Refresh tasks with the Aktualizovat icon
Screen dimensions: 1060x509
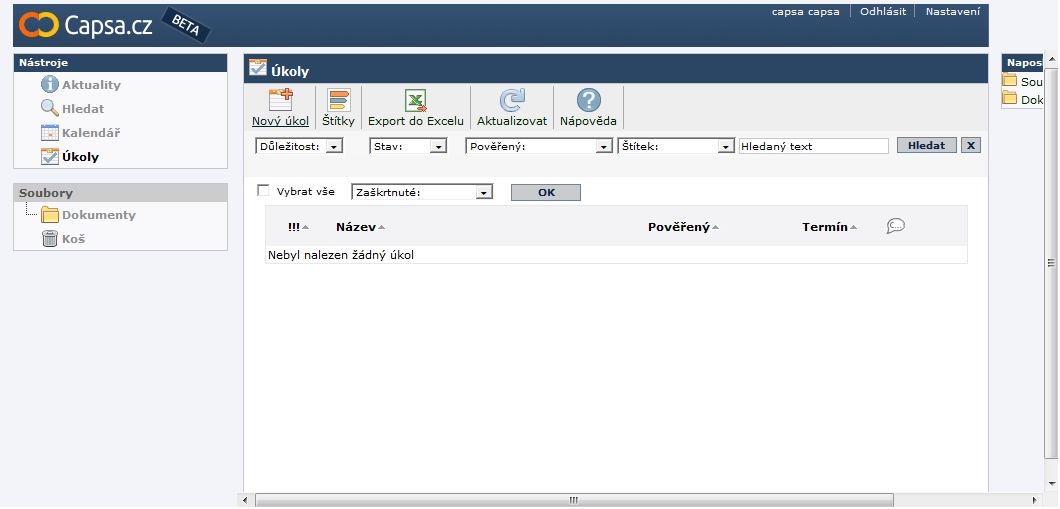point(512,101)
